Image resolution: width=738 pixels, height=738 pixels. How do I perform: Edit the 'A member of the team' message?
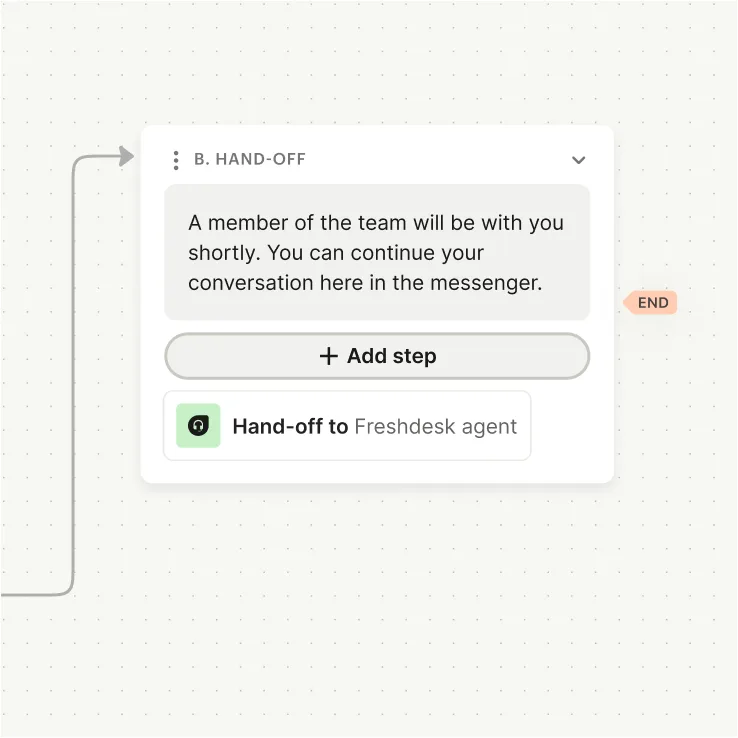pyautogui.click(x=376, y=222)
